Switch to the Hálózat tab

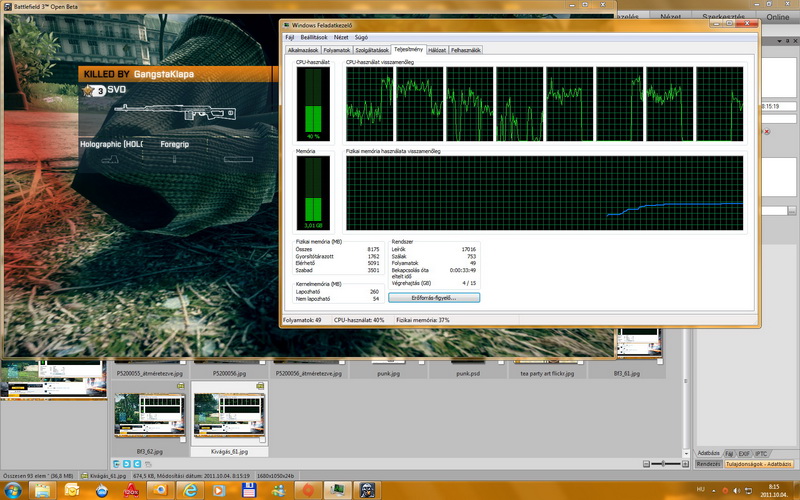[x=437, y=50]
